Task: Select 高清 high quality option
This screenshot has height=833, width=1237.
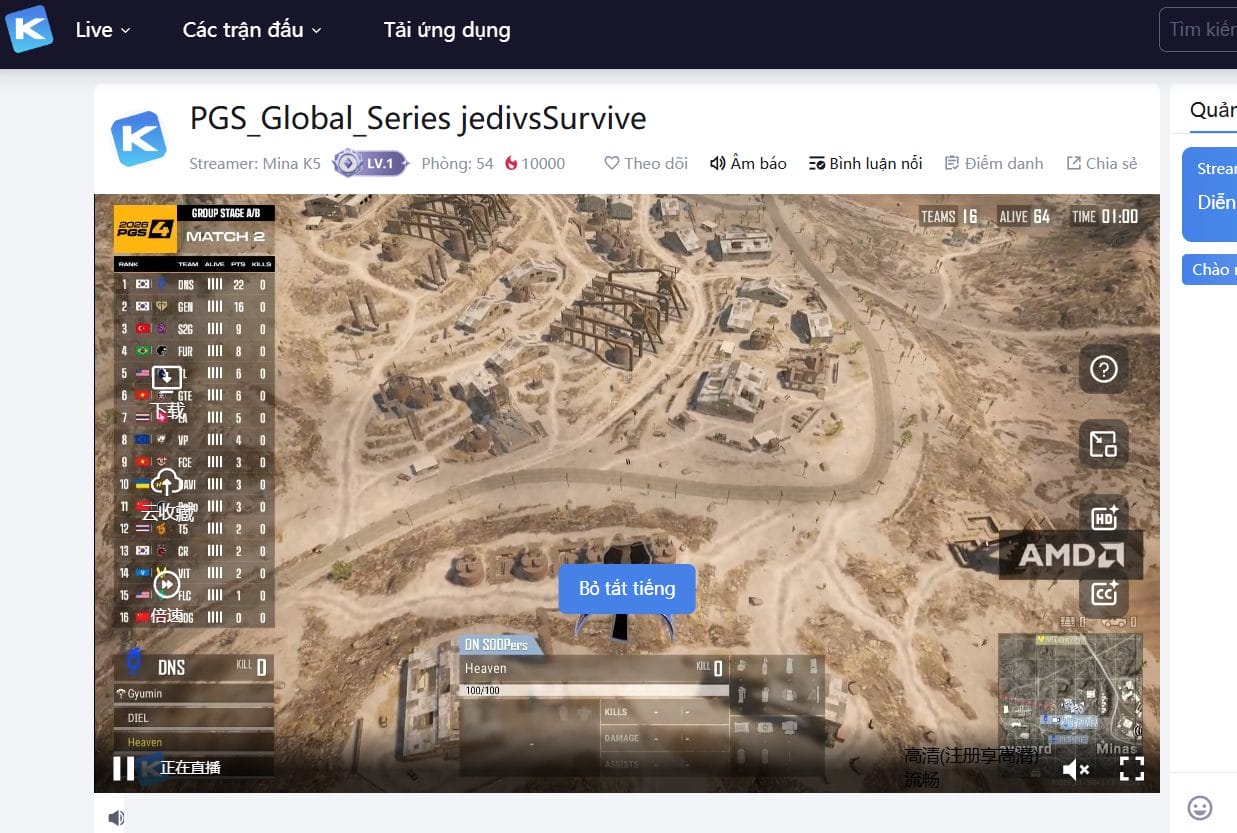Action: coord(971,756)
